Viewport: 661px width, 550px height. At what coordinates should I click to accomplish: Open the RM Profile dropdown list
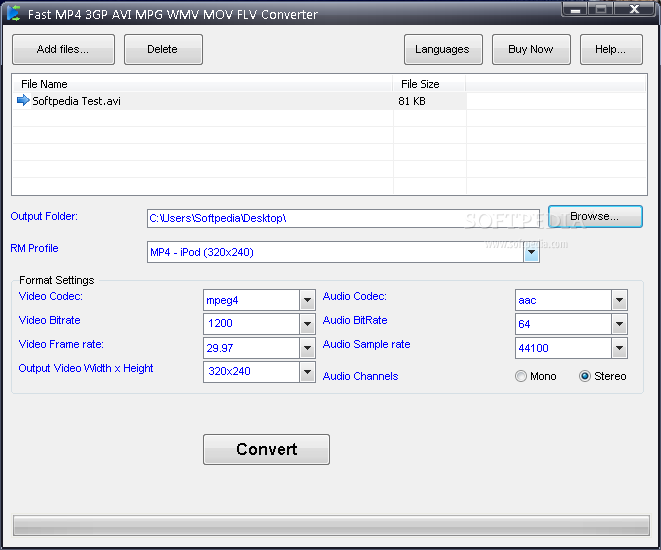[x=531, y=252]
